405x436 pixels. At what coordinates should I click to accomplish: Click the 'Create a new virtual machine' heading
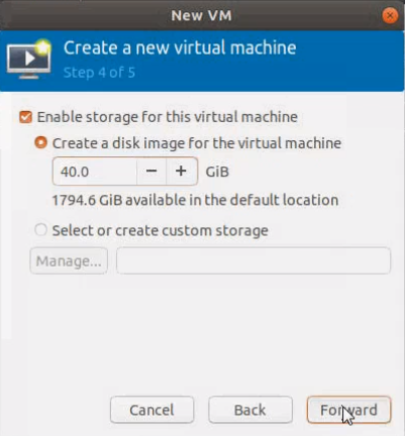(x=180, y=48)
